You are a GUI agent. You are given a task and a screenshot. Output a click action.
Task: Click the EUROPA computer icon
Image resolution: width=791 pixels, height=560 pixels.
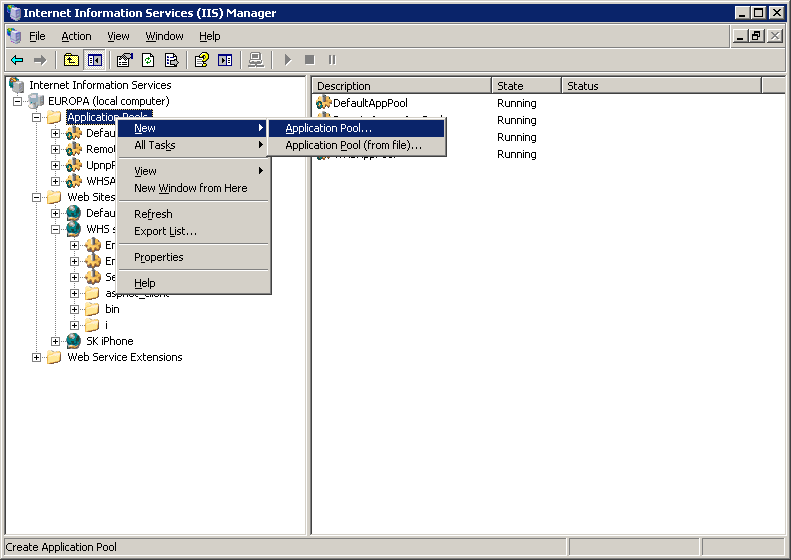point(36,101)
